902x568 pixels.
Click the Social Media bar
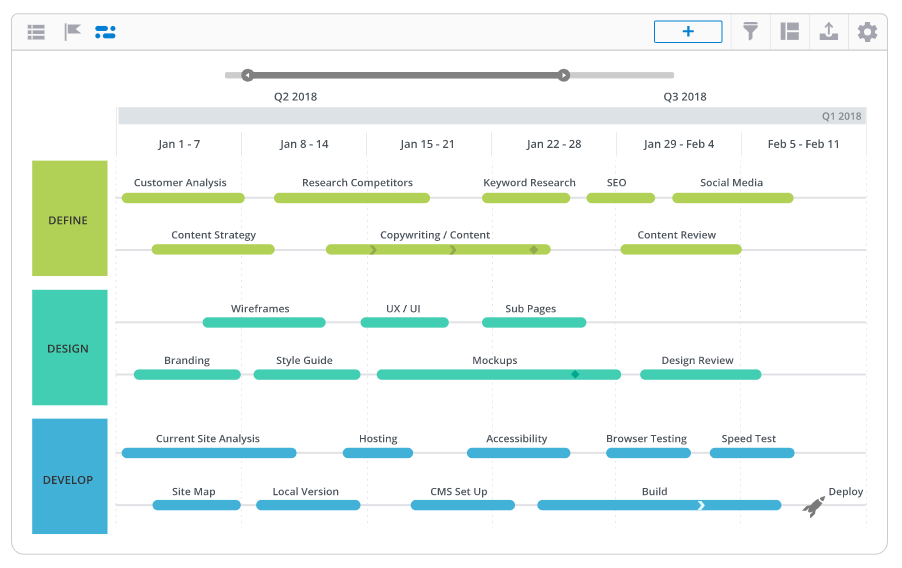tap(733, 198)
